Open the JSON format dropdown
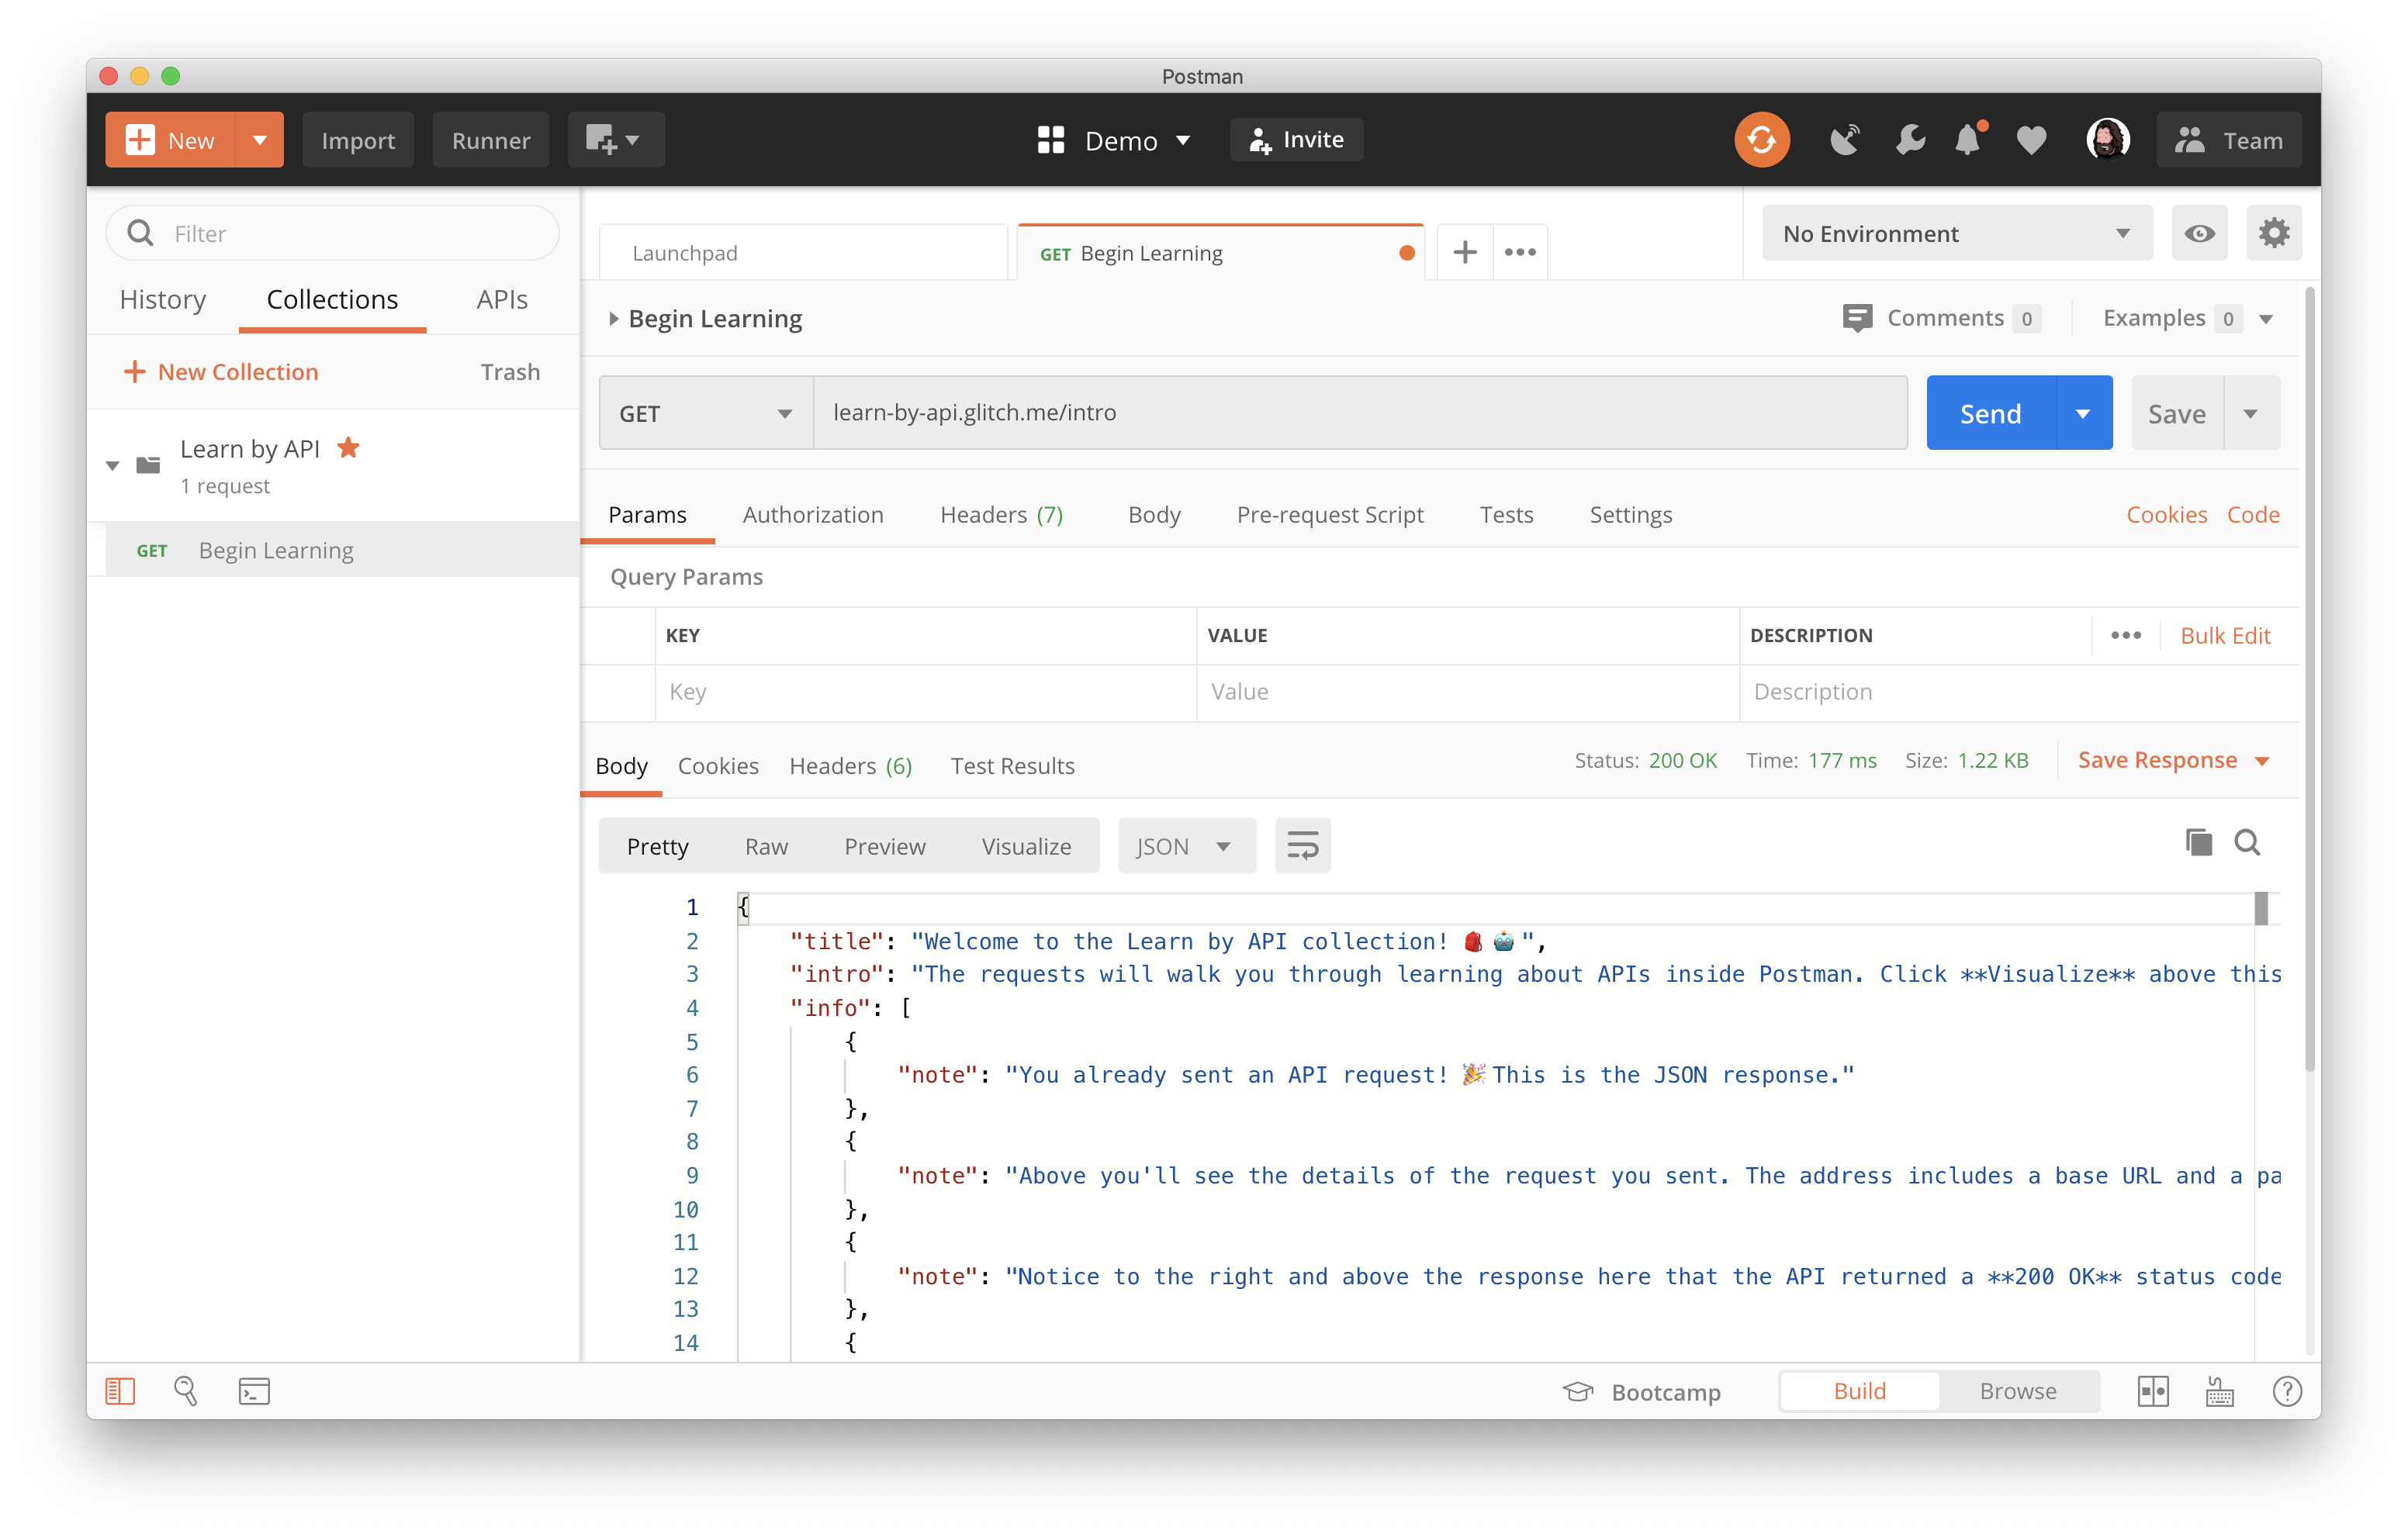This screenshot has height=1534, width=2408. pyautogui.click(x=1186, y=846)
